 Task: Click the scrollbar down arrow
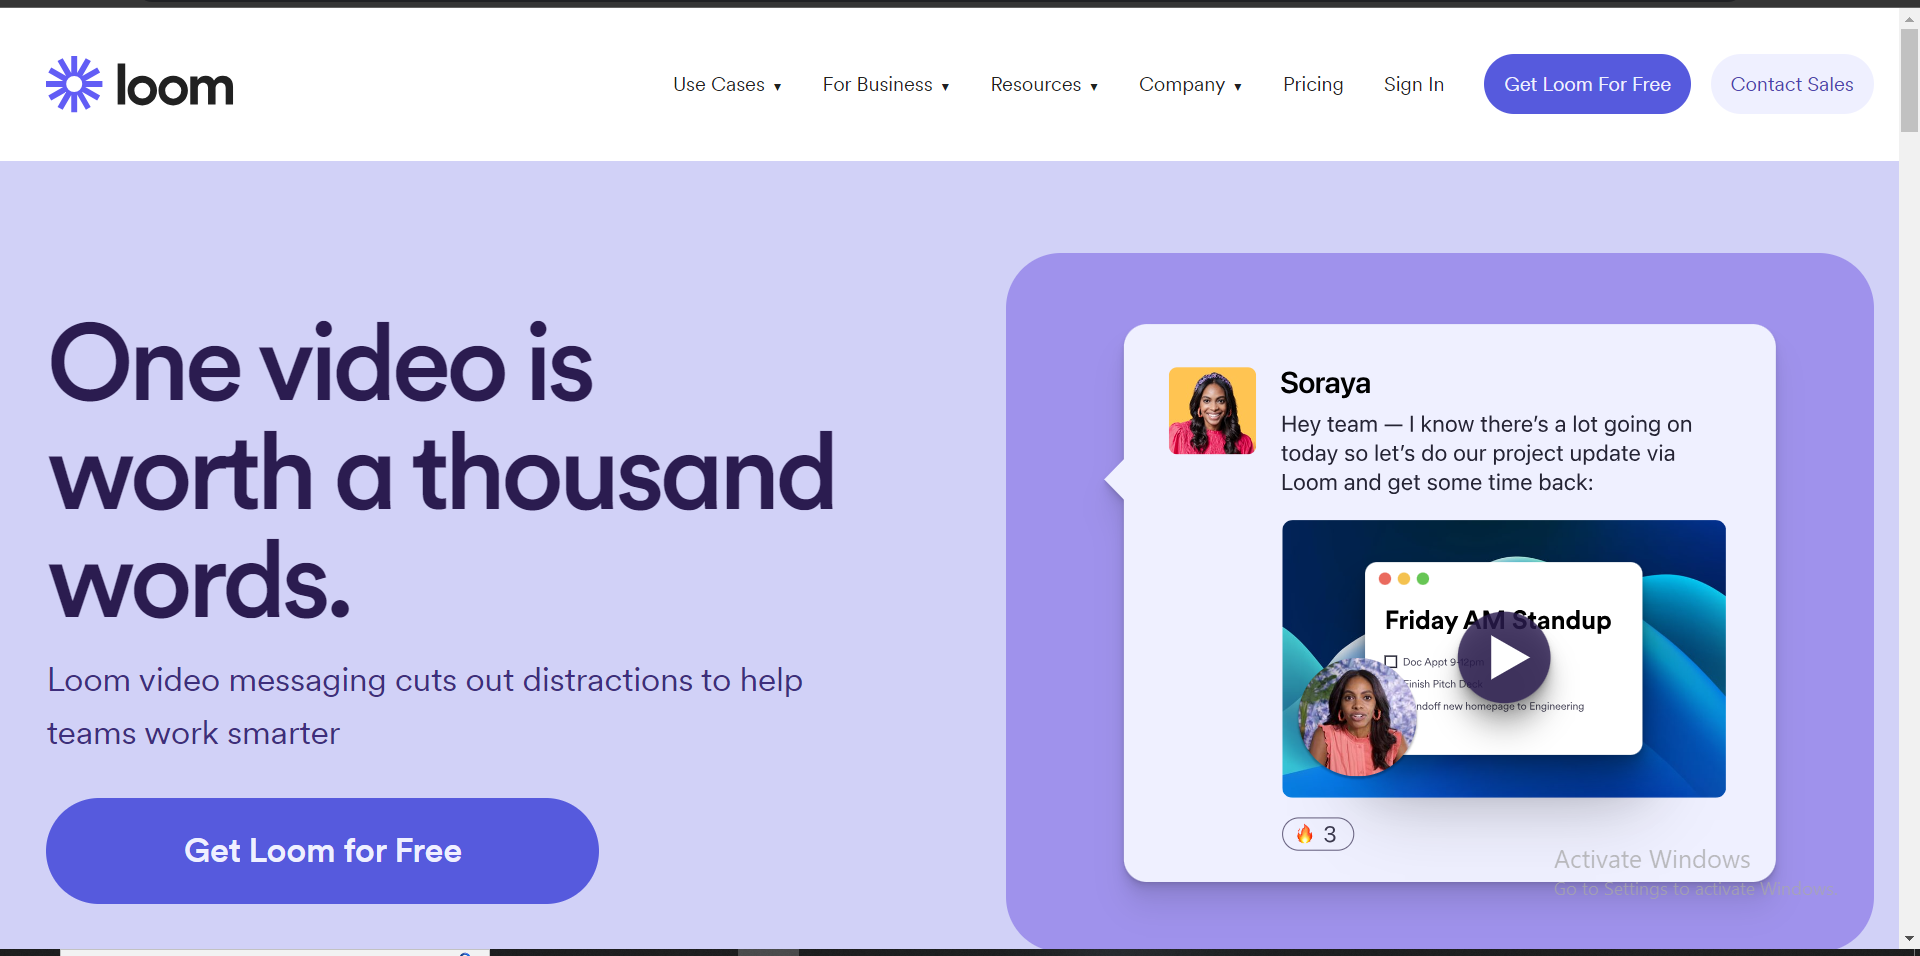click(x=1909, y=939)
